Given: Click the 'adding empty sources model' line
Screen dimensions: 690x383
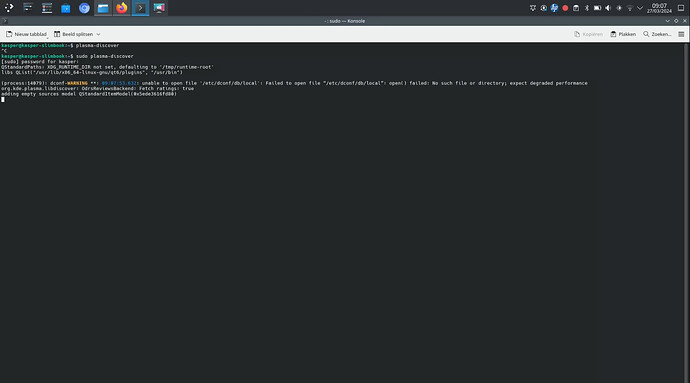Looking at the screenshot, I should (x=89, y=94).
